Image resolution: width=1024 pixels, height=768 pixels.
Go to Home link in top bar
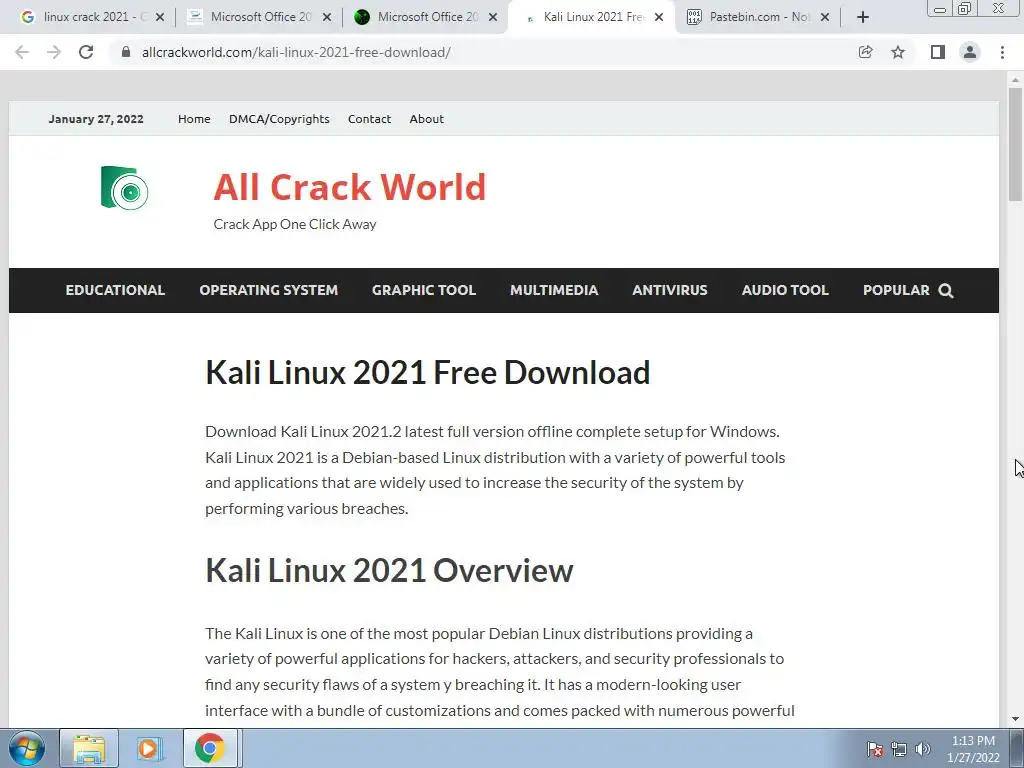pyautogui.click(x=194, y=119)
